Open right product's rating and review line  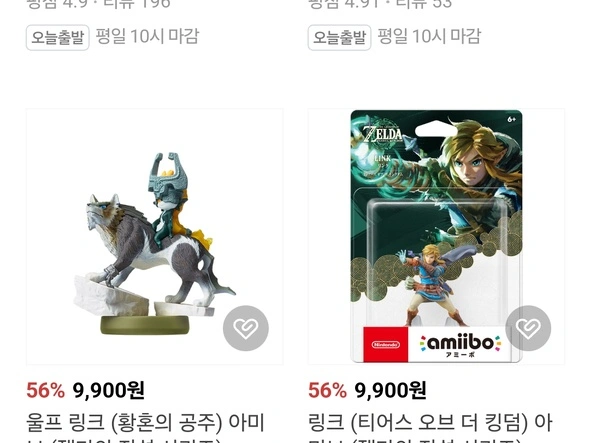(x=380, y=5)
